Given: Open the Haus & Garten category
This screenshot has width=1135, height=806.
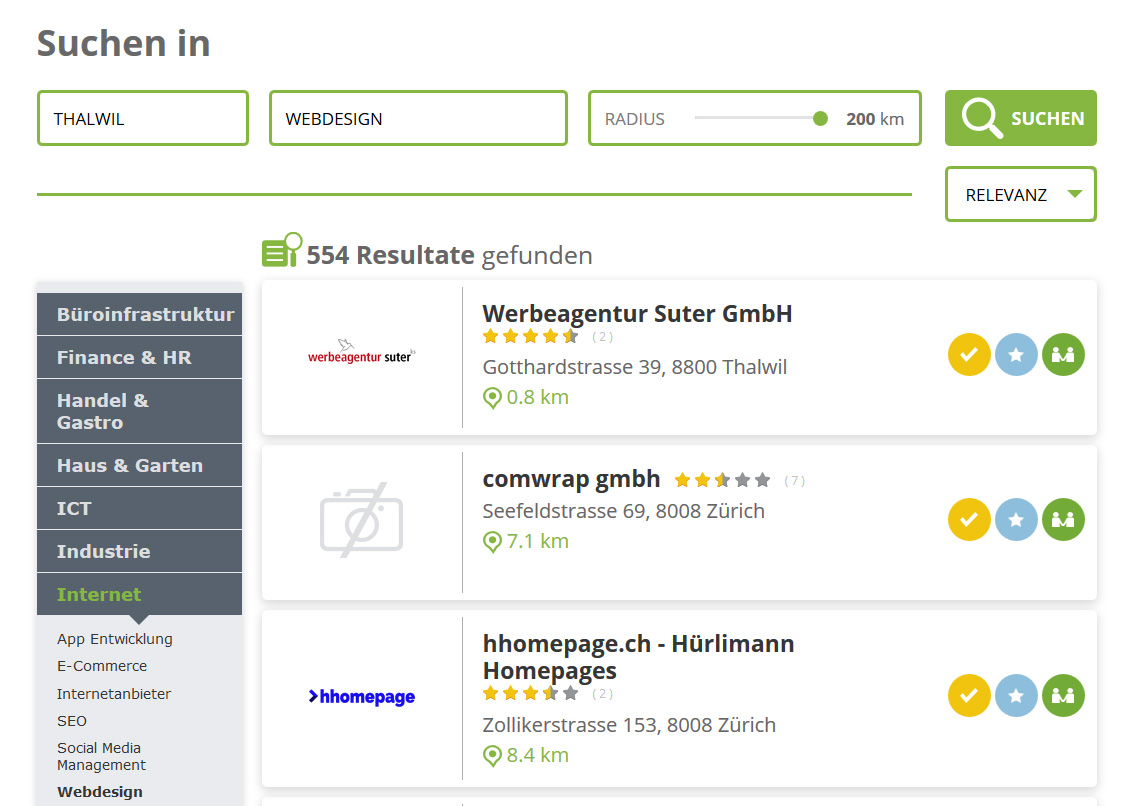Looking at the screenshot, I should click(140, 465).
